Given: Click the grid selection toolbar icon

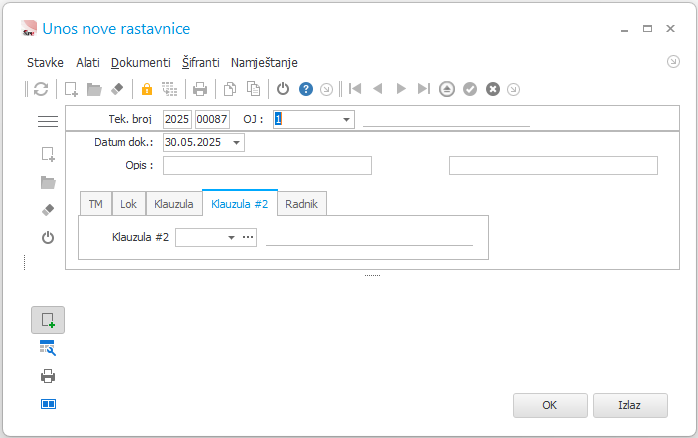Looking at the screenshot, I should pyautogui.click(x=170, y=89).
